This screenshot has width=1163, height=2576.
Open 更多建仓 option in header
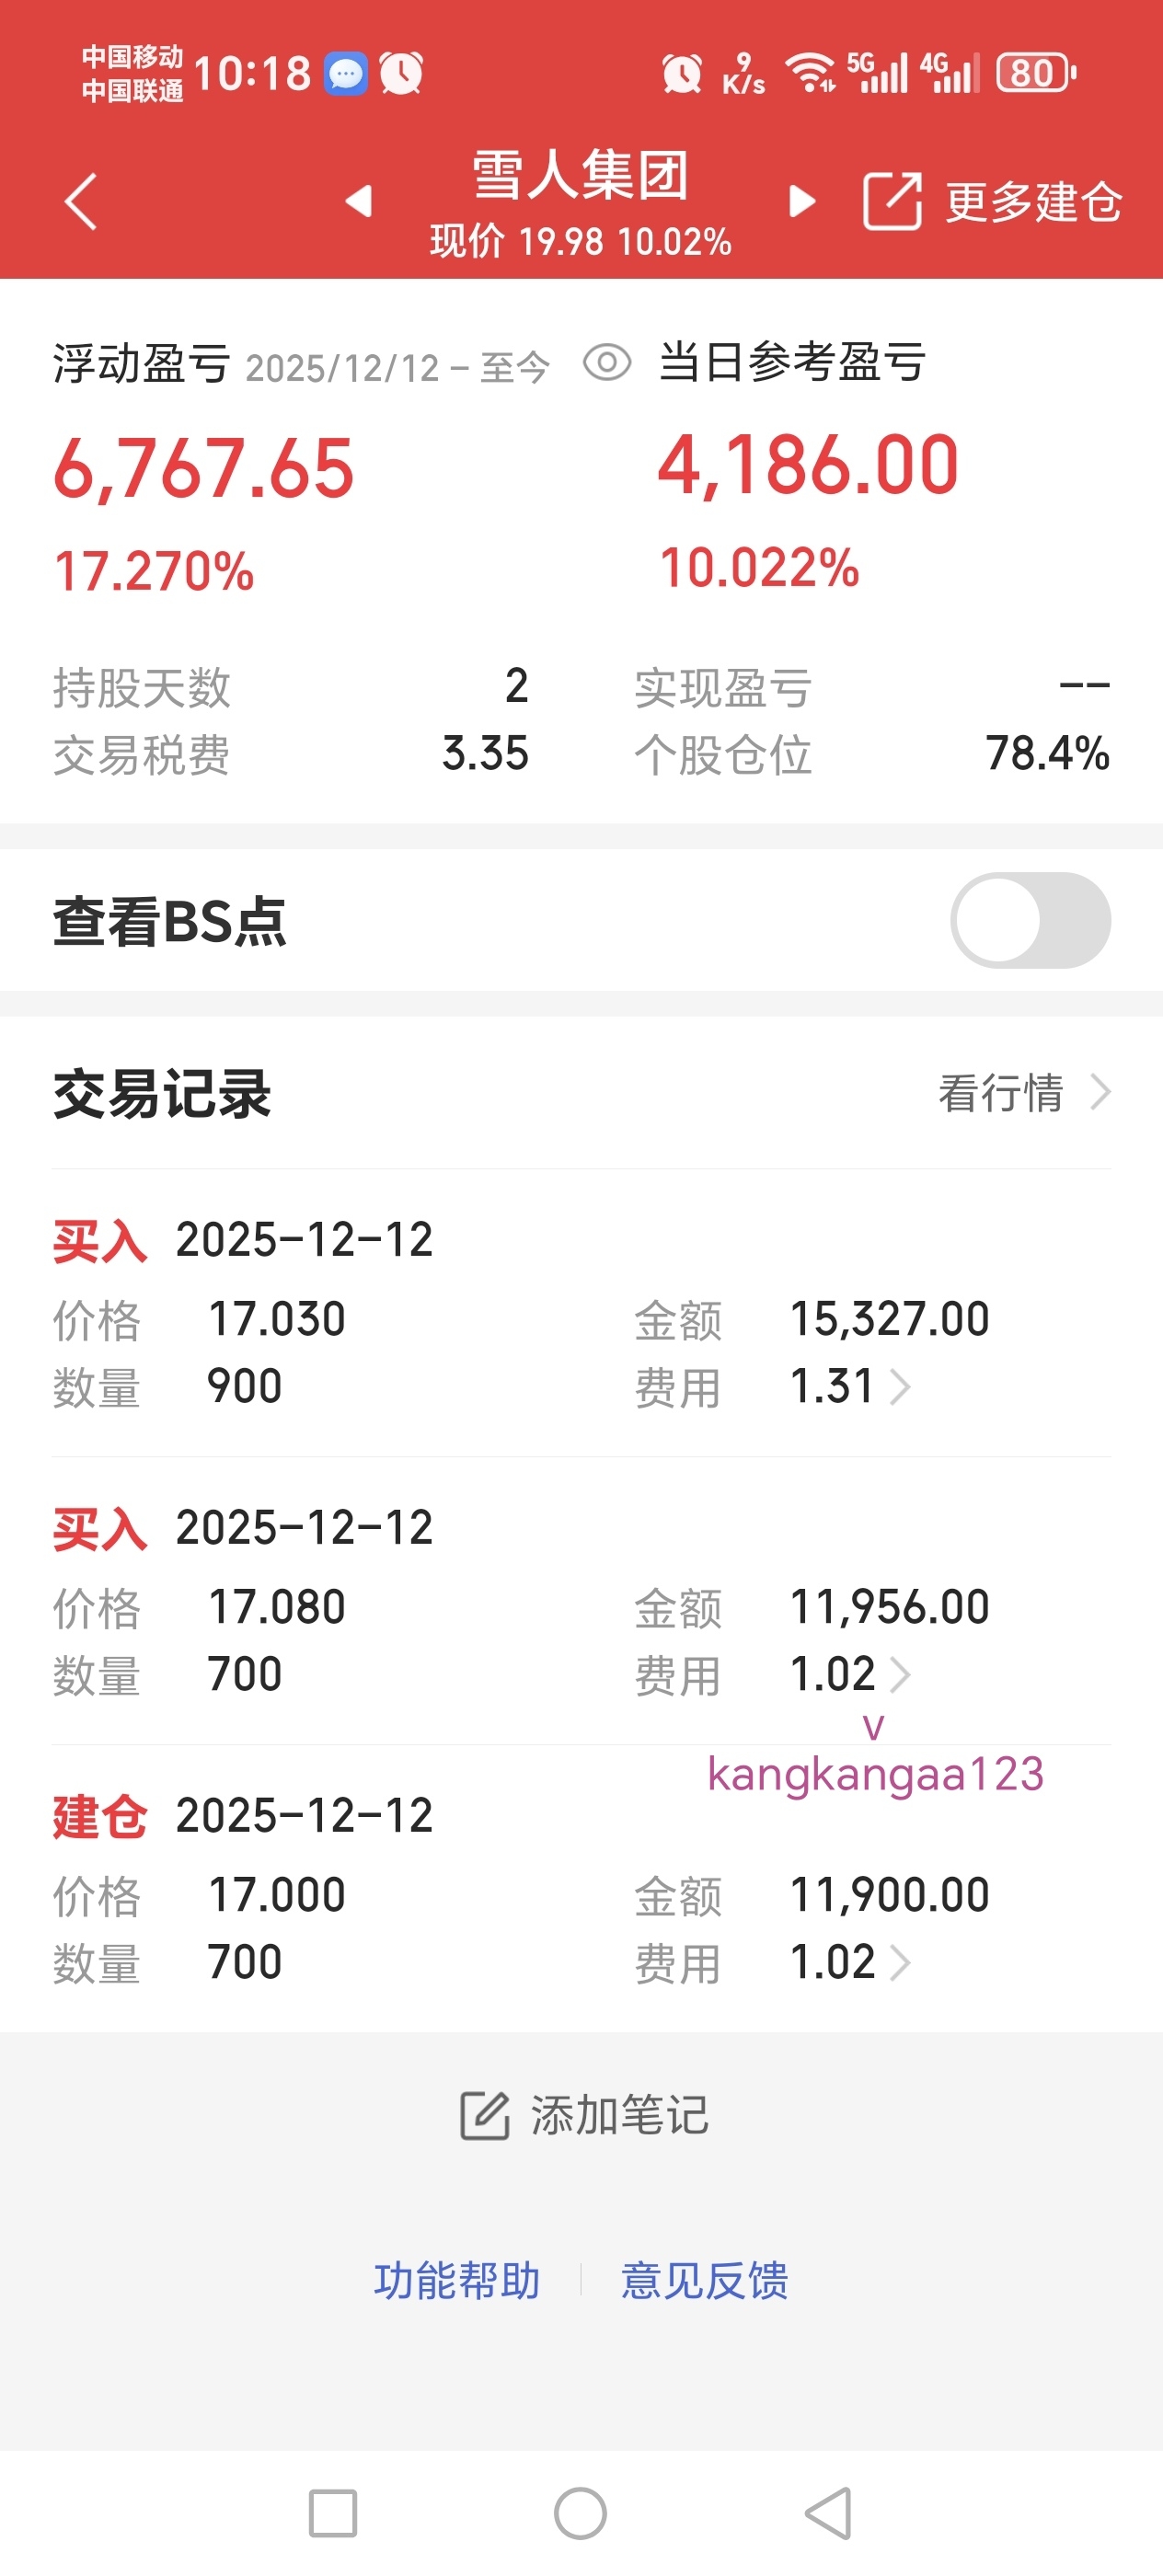pyautogui.click(x=1034, y=201)
